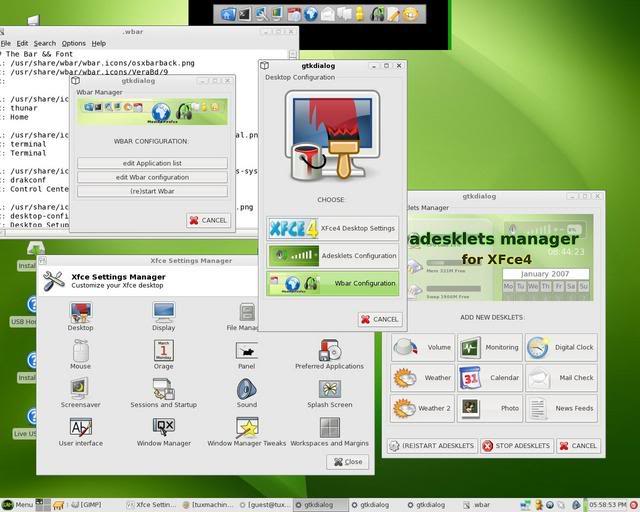
Task: Open Preferred Applications settings
Action: [329, 351]
